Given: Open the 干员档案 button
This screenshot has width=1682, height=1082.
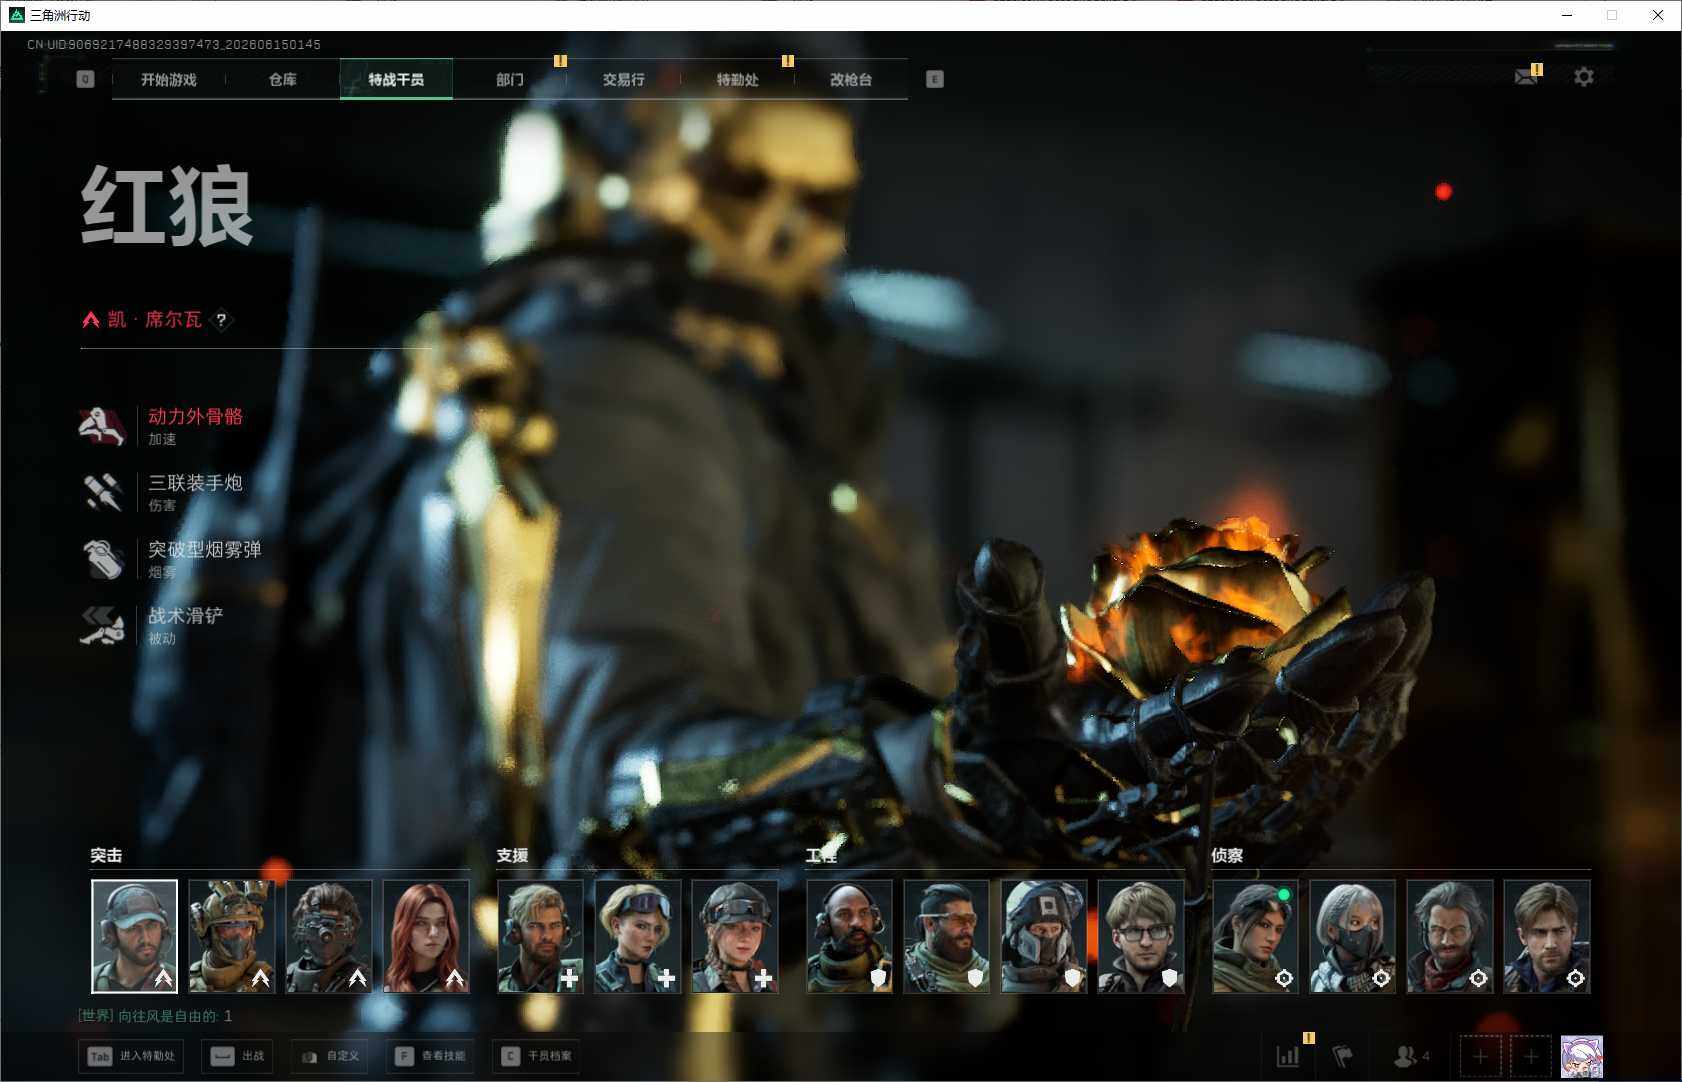Looking at the screenshot, I should (x=537, y=1056).
